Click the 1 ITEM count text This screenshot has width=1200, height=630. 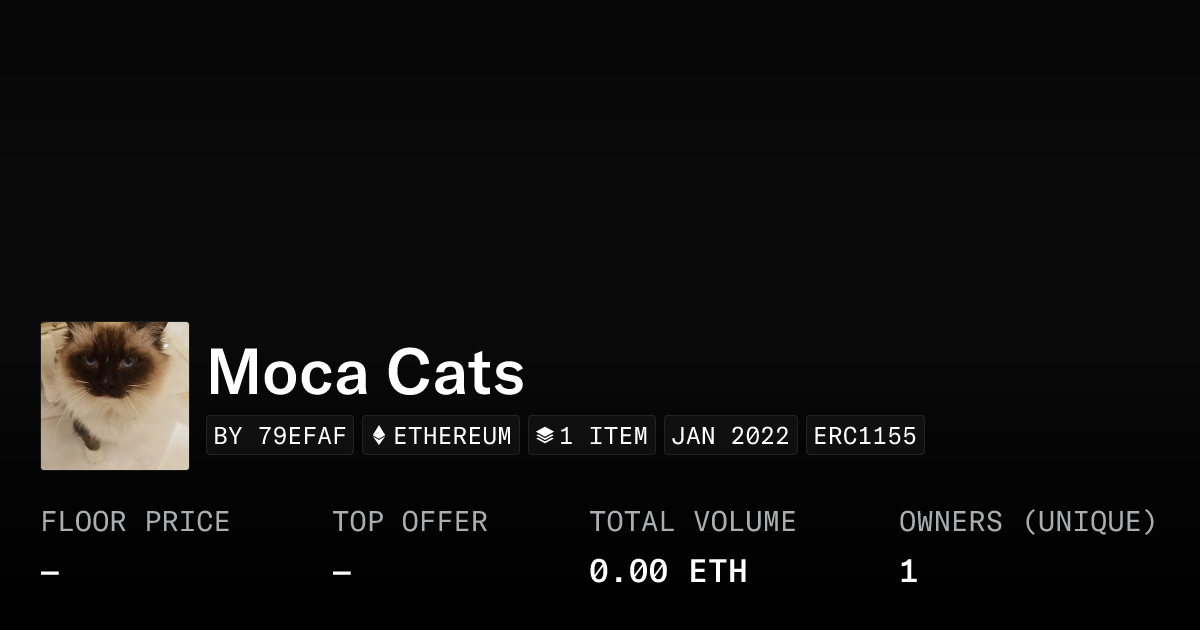pyautogui.click(x=603, y=436)
